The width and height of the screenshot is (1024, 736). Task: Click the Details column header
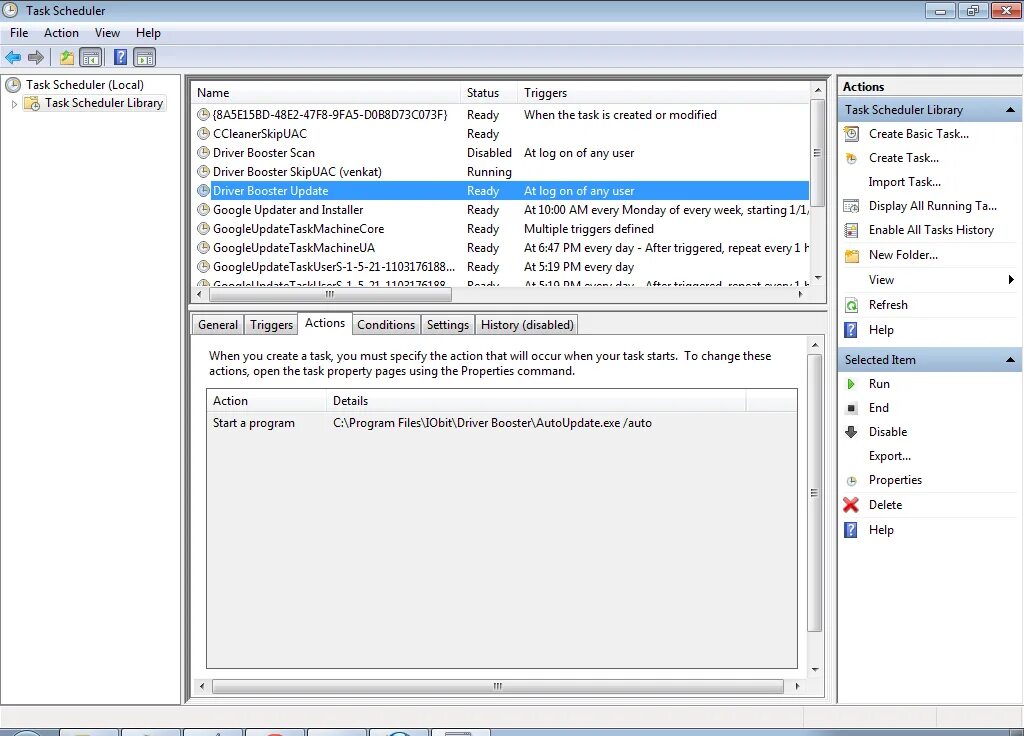tap(536, 401)
